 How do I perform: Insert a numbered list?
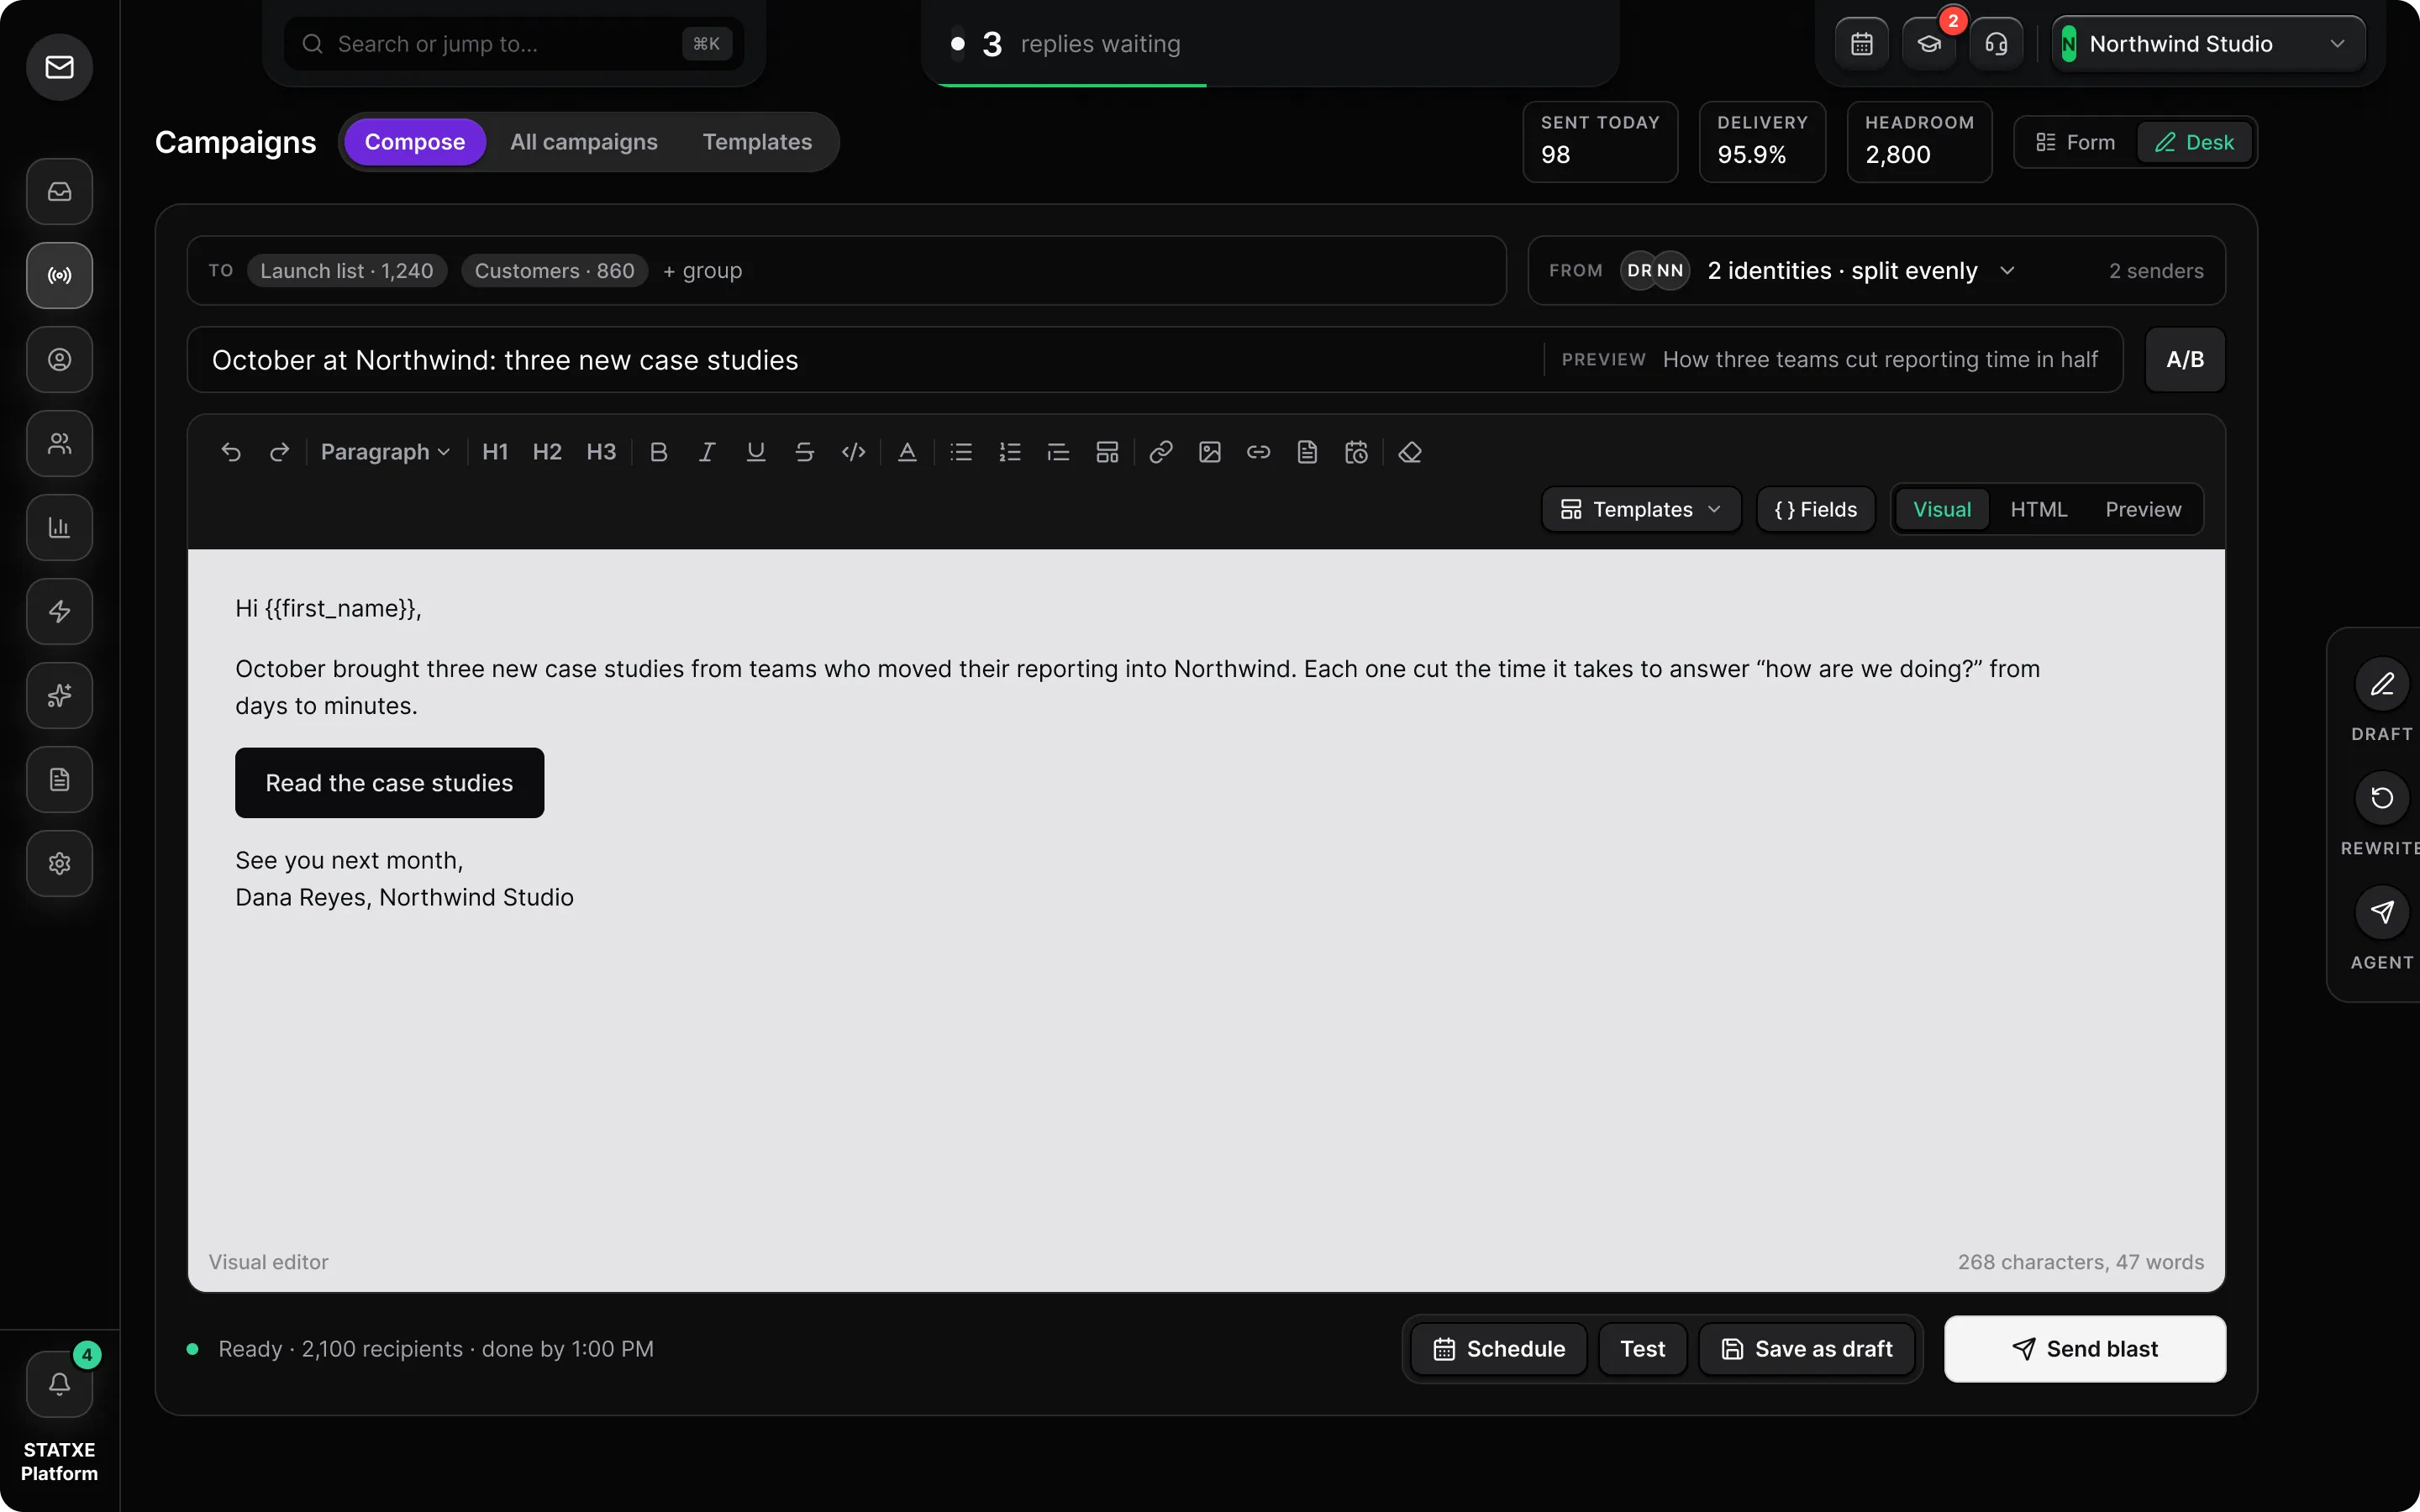(1010, 452)
